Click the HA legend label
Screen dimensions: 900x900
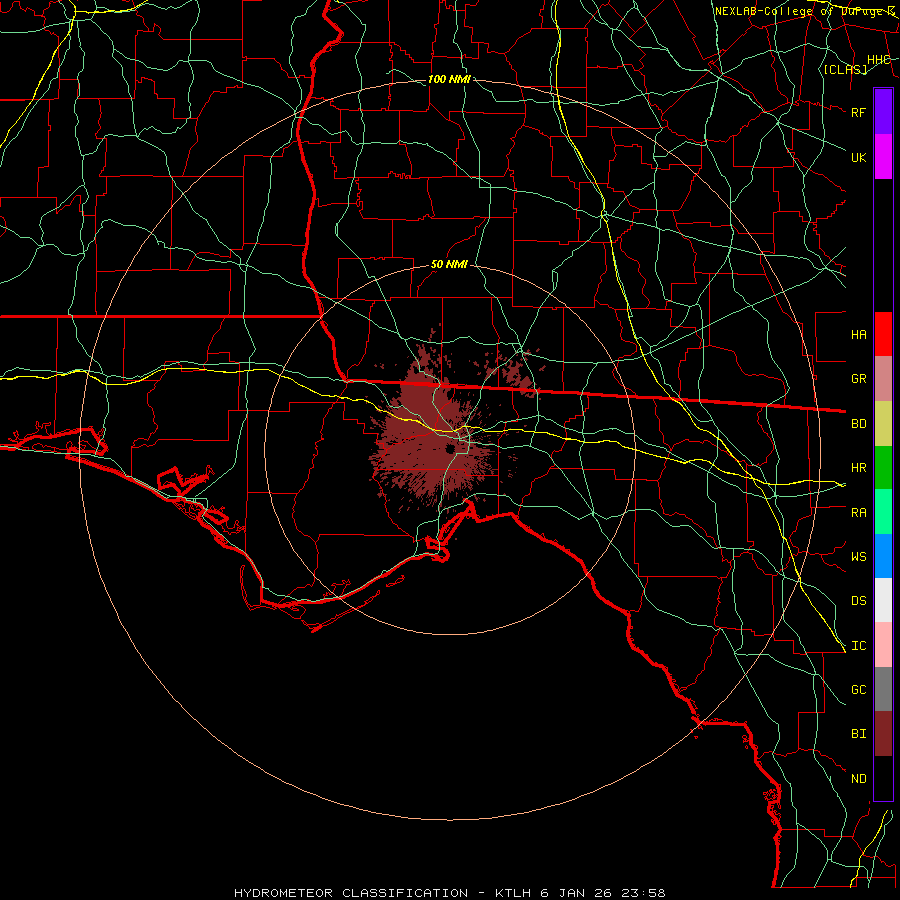859,335
